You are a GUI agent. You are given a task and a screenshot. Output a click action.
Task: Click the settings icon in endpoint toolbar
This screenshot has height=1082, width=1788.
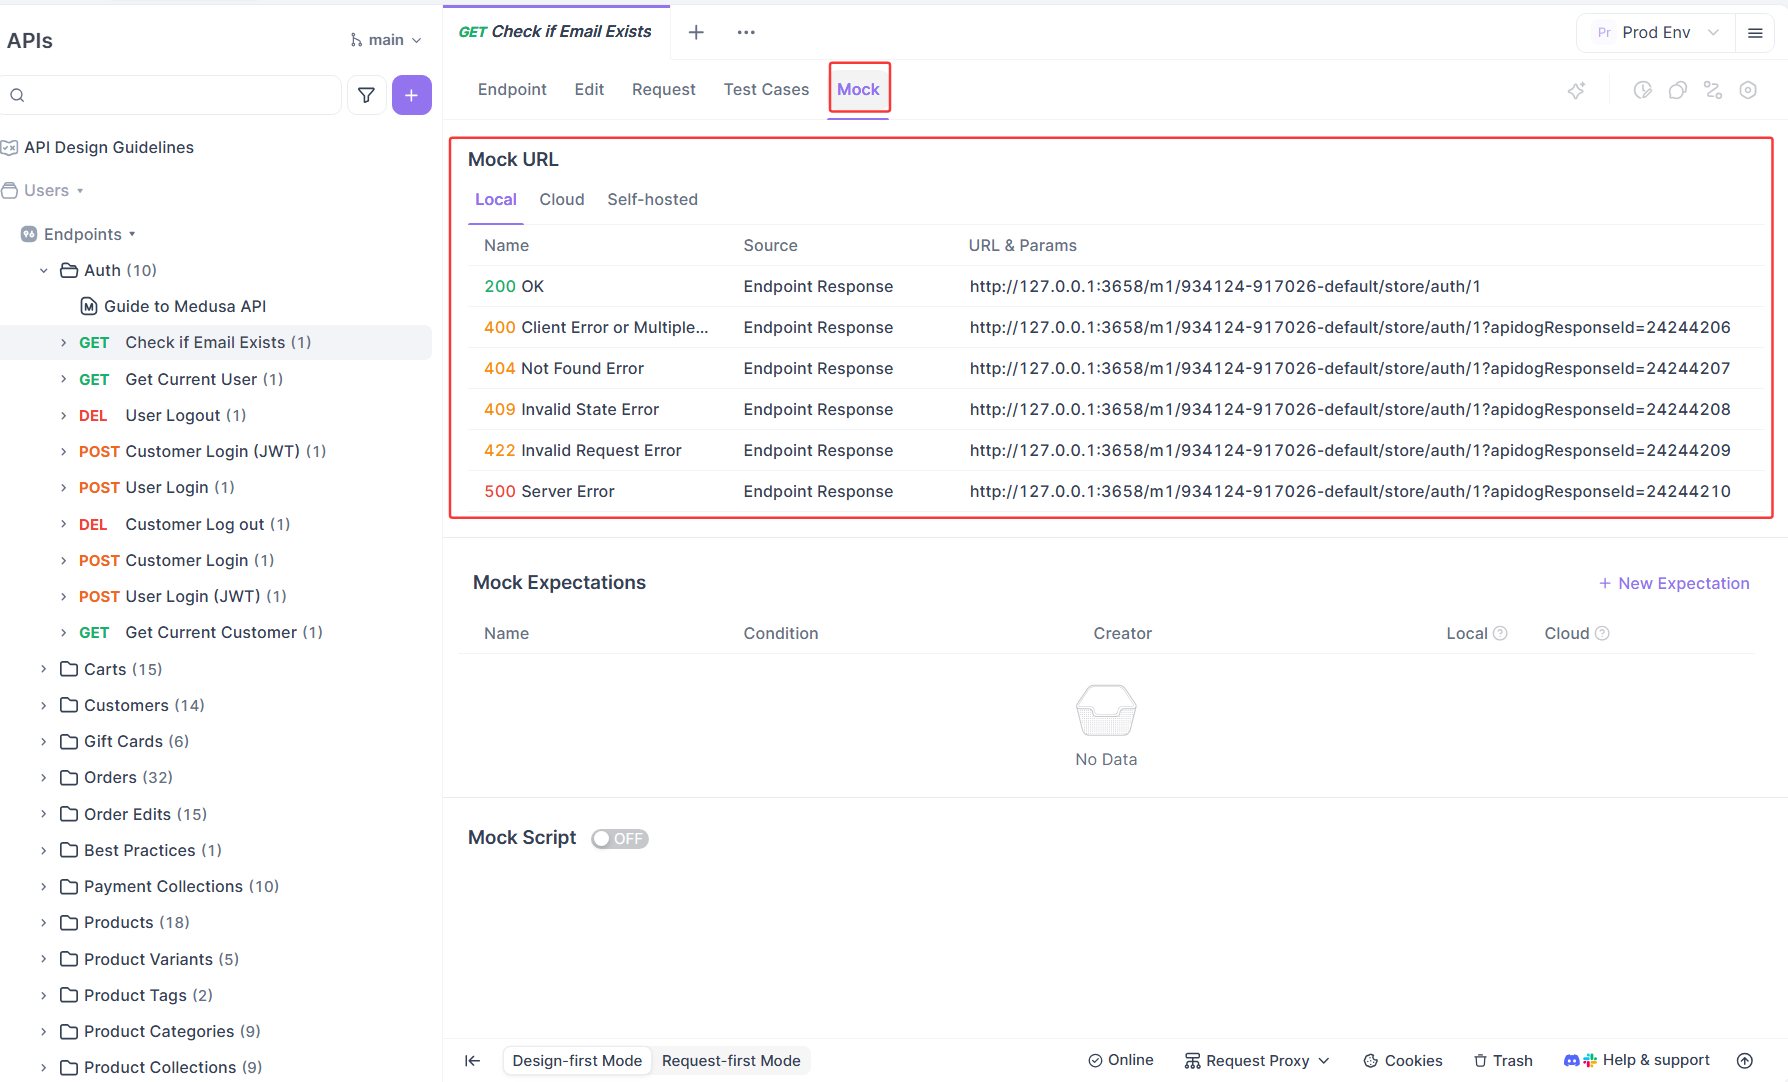[1748, 90]
